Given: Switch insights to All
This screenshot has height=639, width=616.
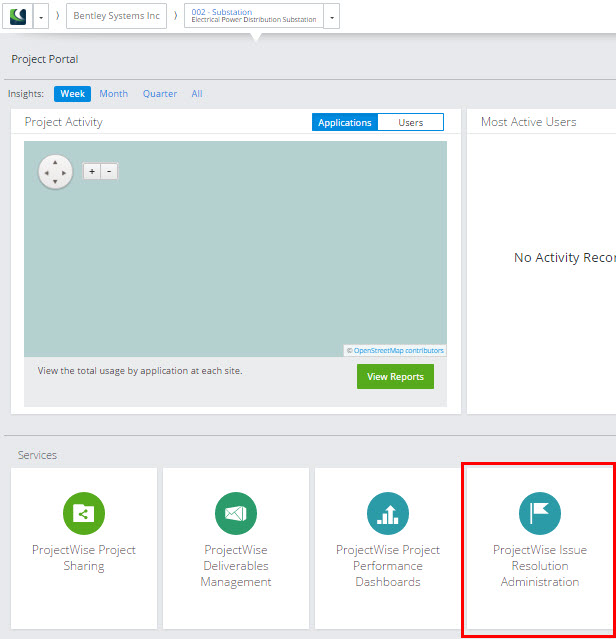Looking at the screenshot, I should (197, 94).
